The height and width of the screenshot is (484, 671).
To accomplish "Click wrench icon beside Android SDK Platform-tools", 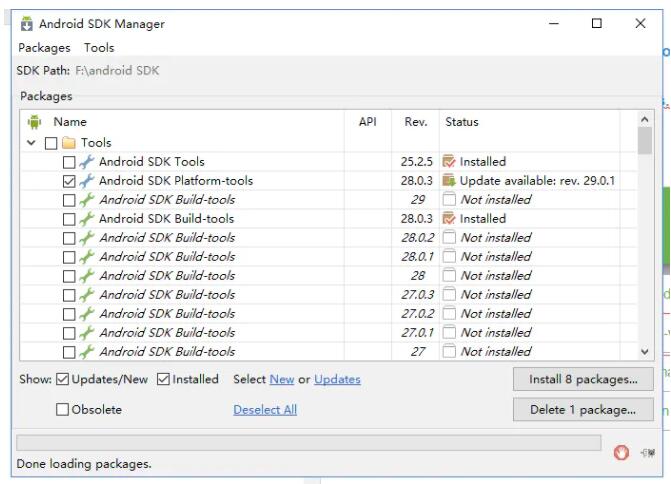I will [x=87, y=181].
